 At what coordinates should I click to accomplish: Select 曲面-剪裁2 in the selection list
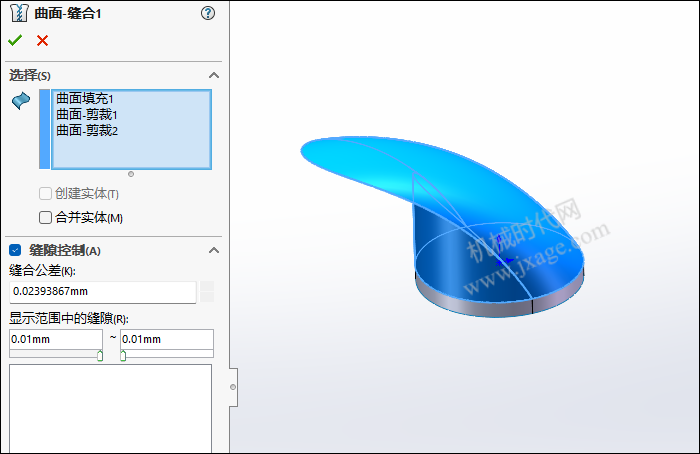(87, 130)
